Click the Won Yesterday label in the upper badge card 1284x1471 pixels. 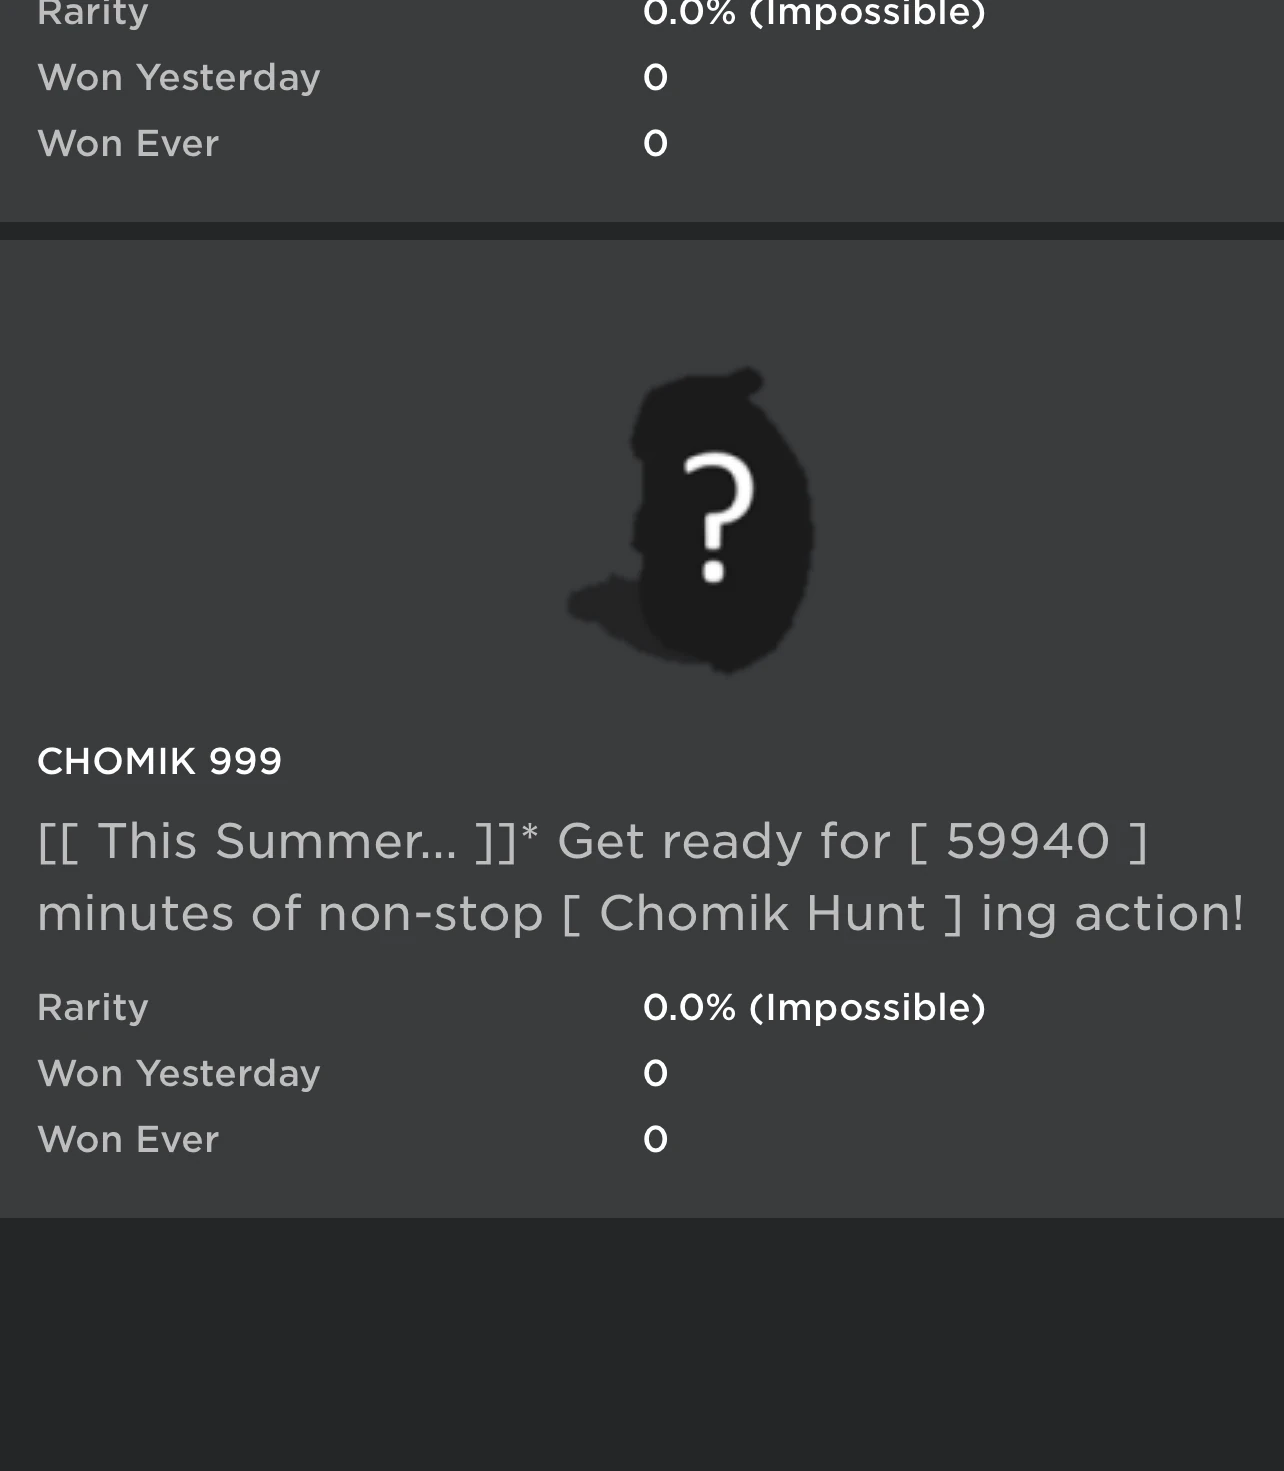coord(178,77)
